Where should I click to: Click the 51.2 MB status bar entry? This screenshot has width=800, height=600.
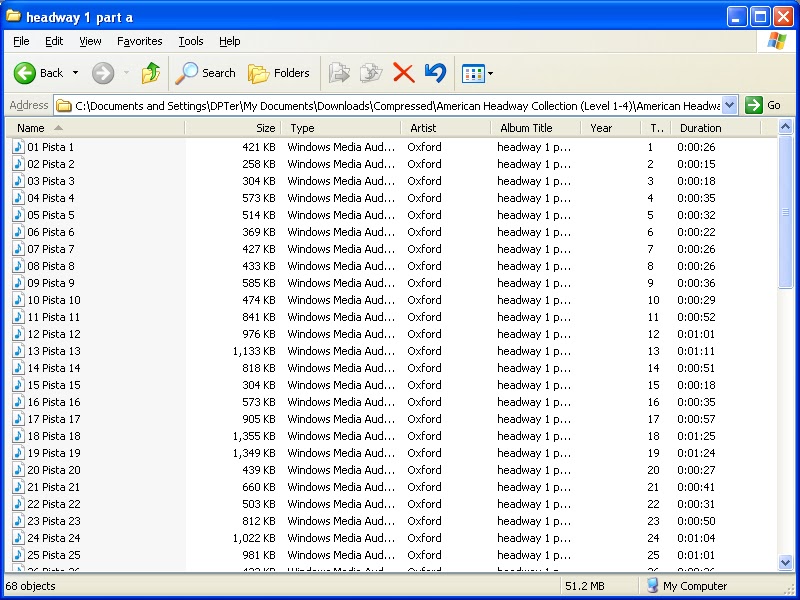[585, 586]
